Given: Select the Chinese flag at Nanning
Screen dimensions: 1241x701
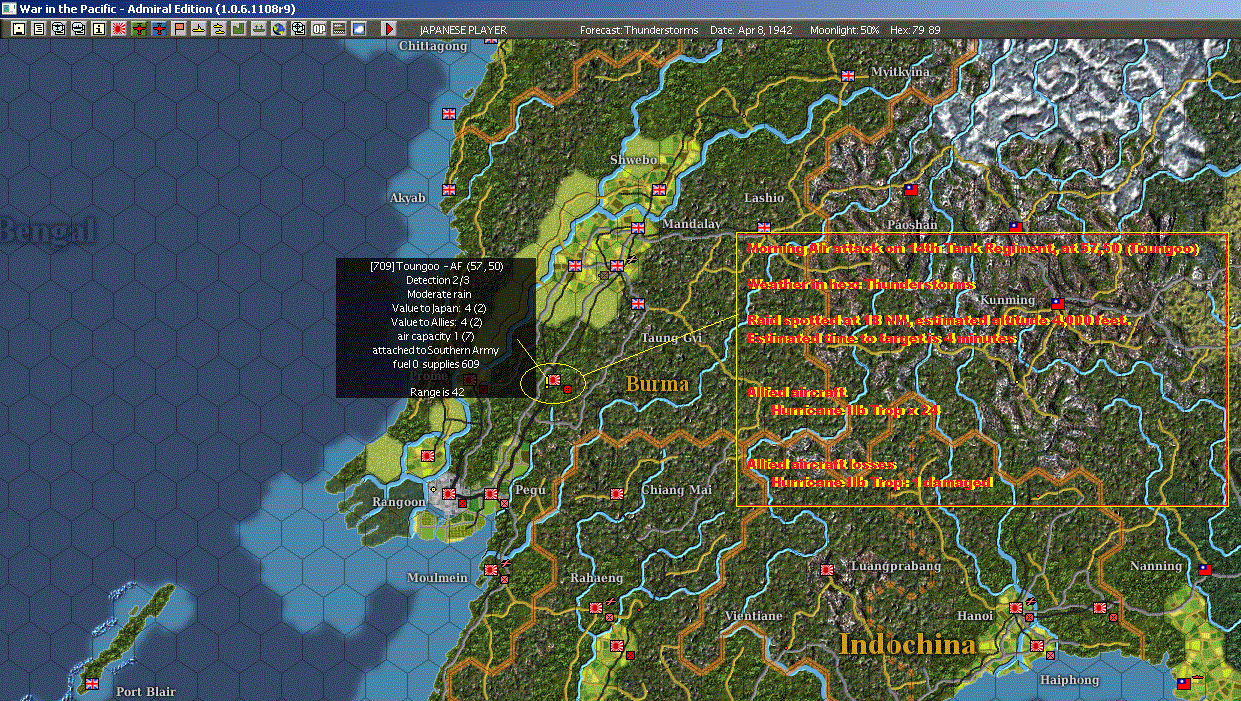Looking at the screenshot, I should pos(1204,569).
